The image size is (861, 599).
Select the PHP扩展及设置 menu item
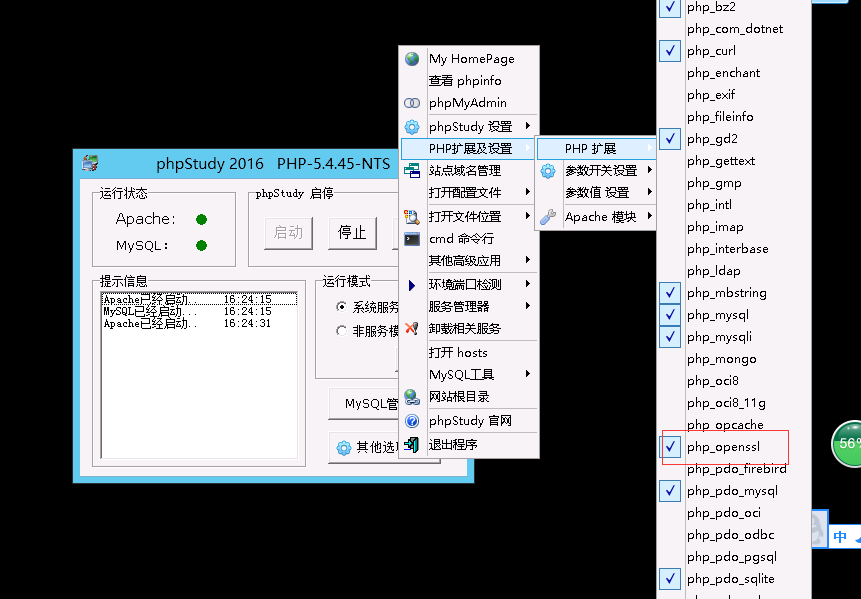coord(468,148)
